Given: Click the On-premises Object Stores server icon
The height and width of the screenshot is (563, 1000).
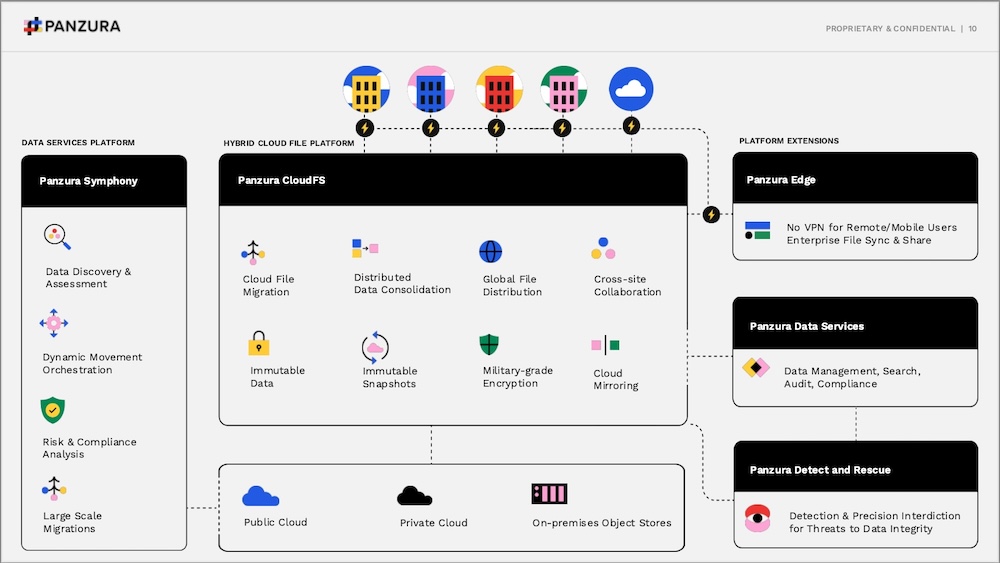Looking at the screenshot, I should coord(549,494).
